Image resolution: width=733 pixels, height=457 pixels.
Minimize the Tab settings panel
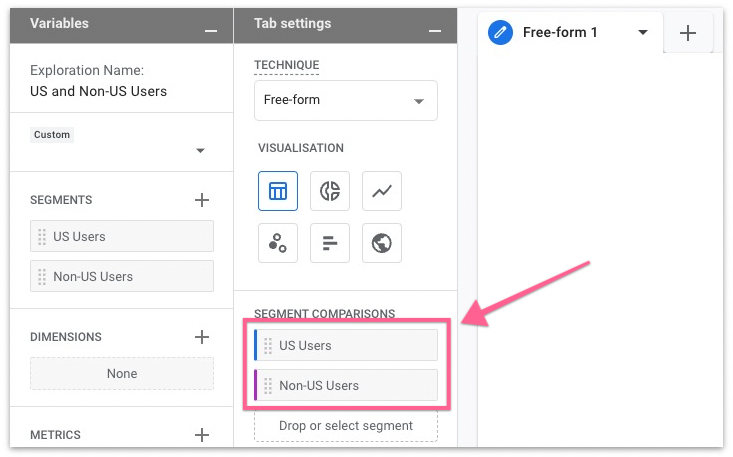[x=434, y=30]
